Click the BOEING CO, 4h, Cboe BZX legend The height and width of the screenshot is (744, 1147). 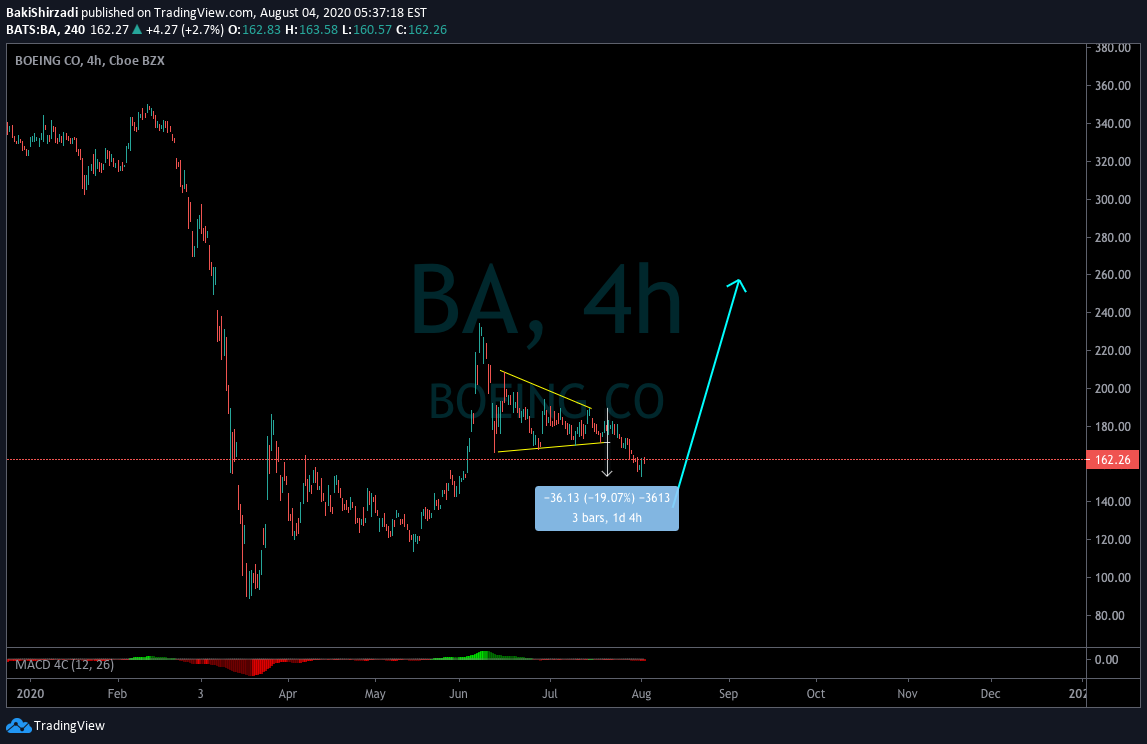[89, 61]
